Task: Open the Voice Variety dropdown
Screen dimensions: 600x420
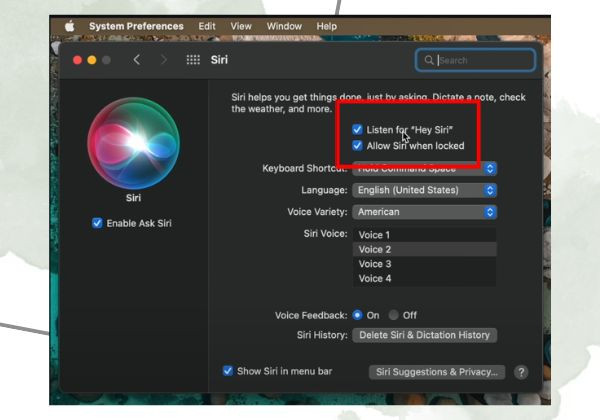Action: click(x=424, y=212)
